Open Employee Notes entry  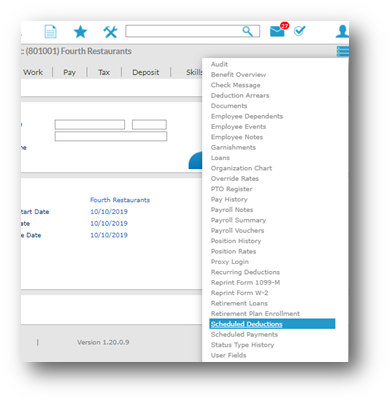pyautogui.click(x=237, y=137)
